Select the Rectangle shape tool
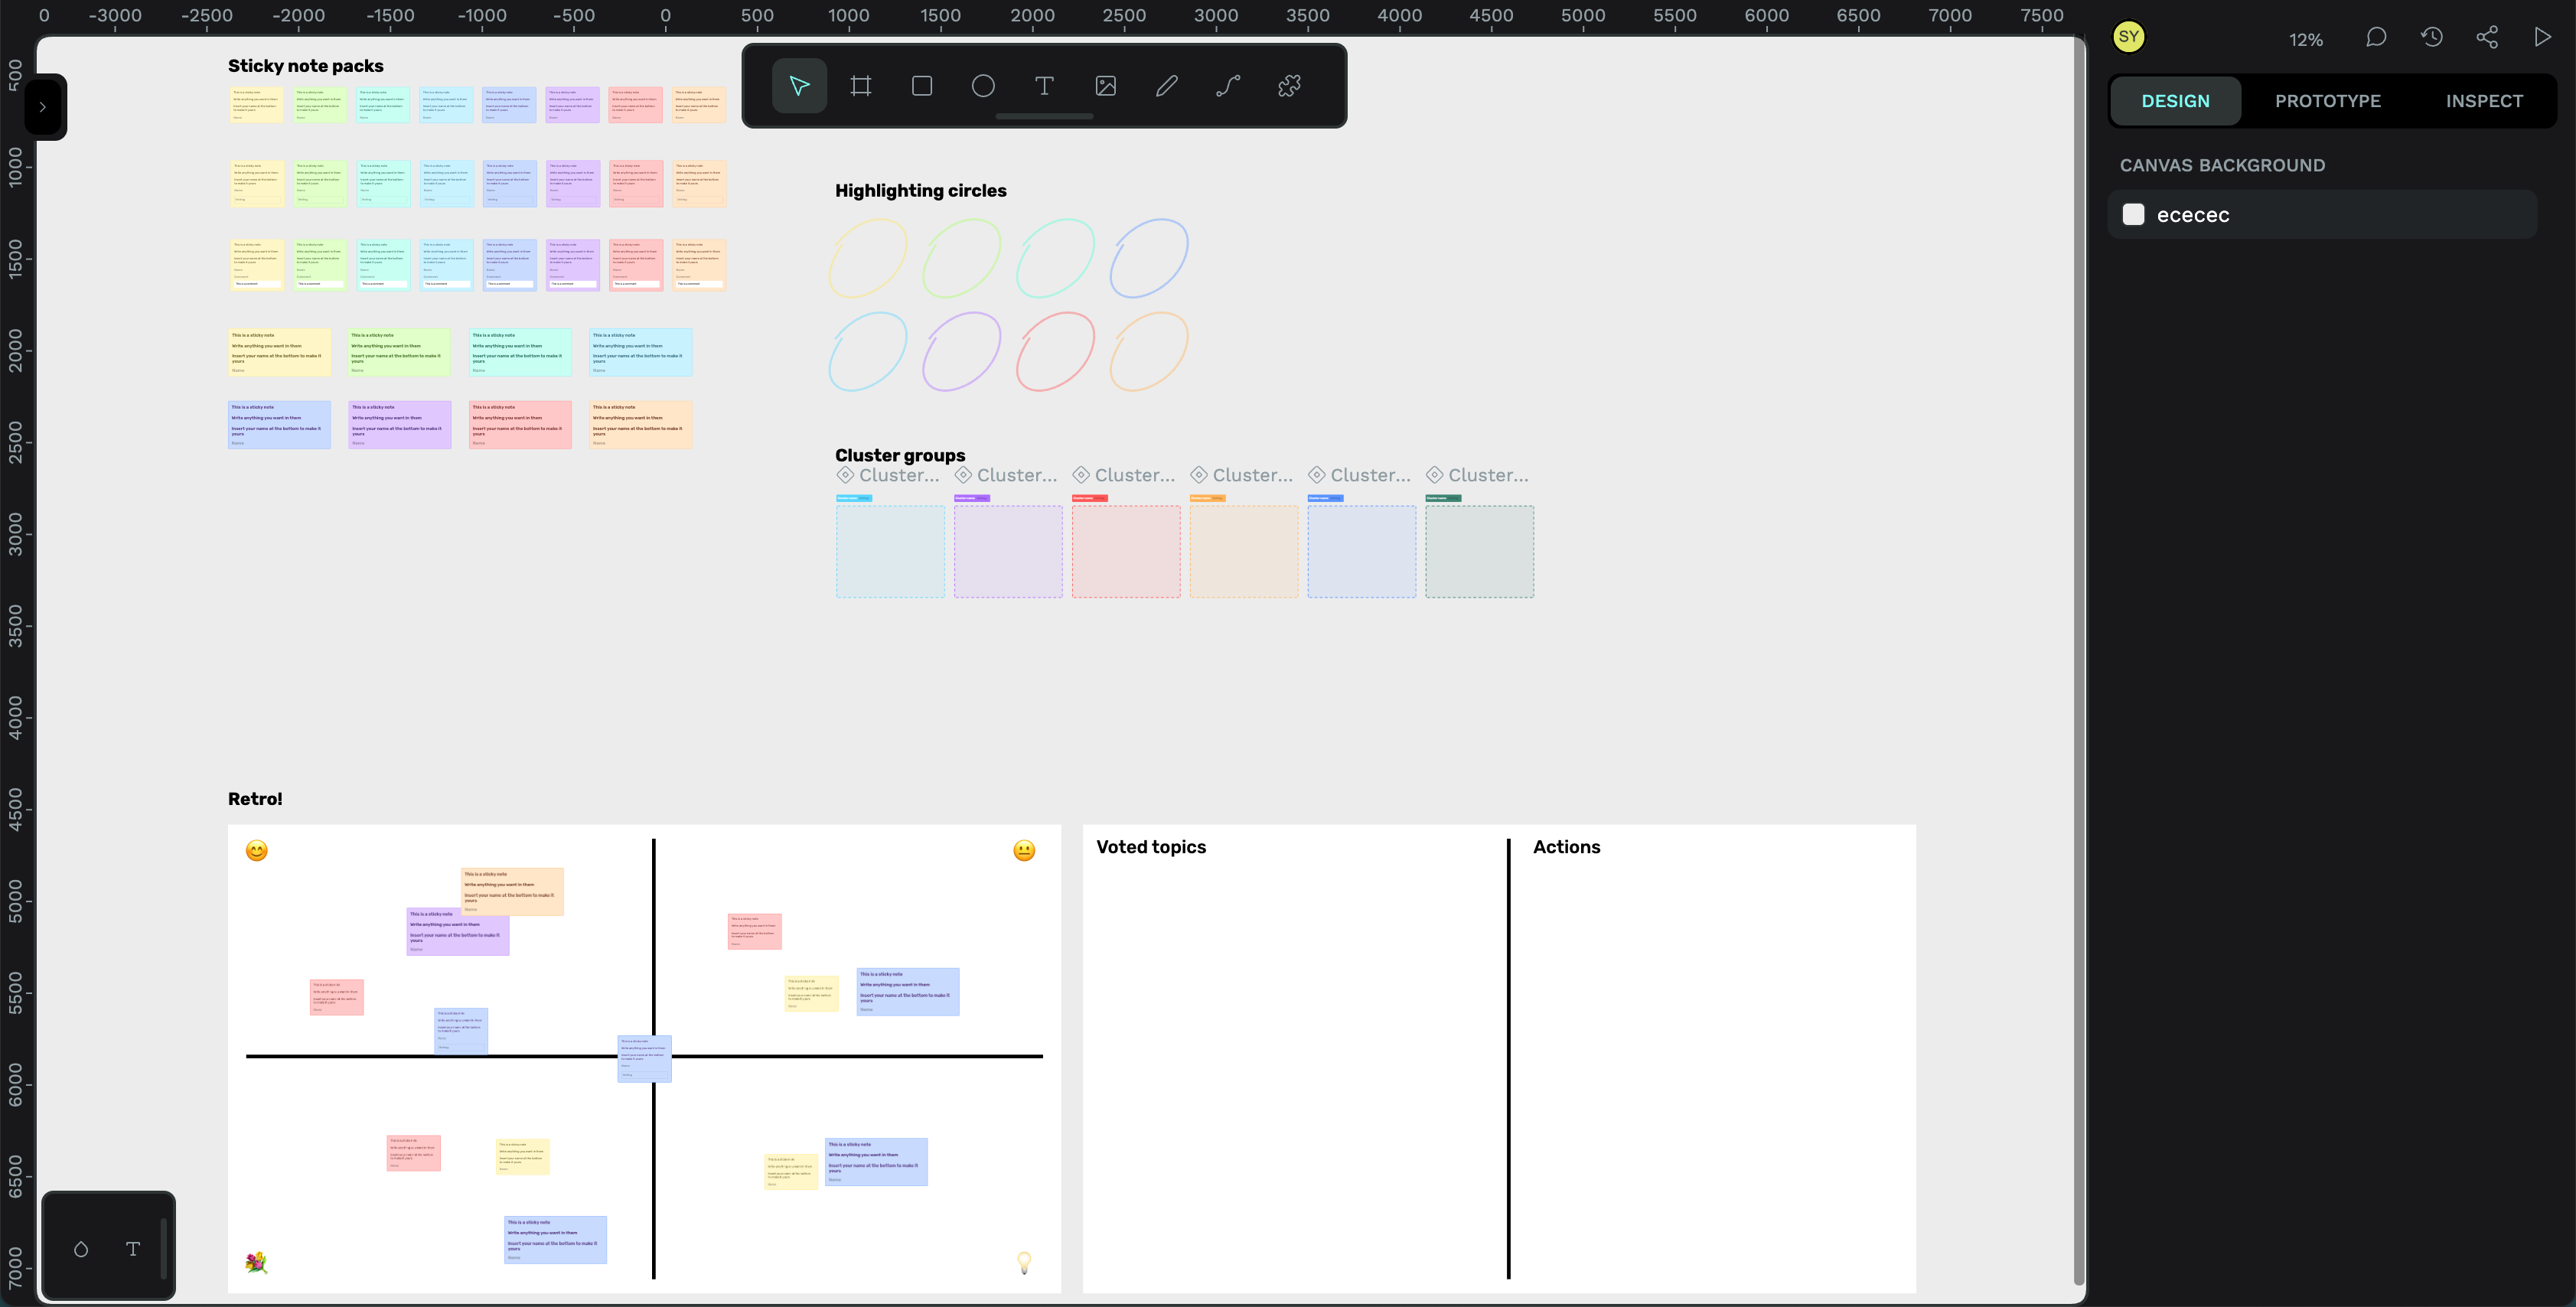Viewport: 2576px width, 1307px height. 922,86
